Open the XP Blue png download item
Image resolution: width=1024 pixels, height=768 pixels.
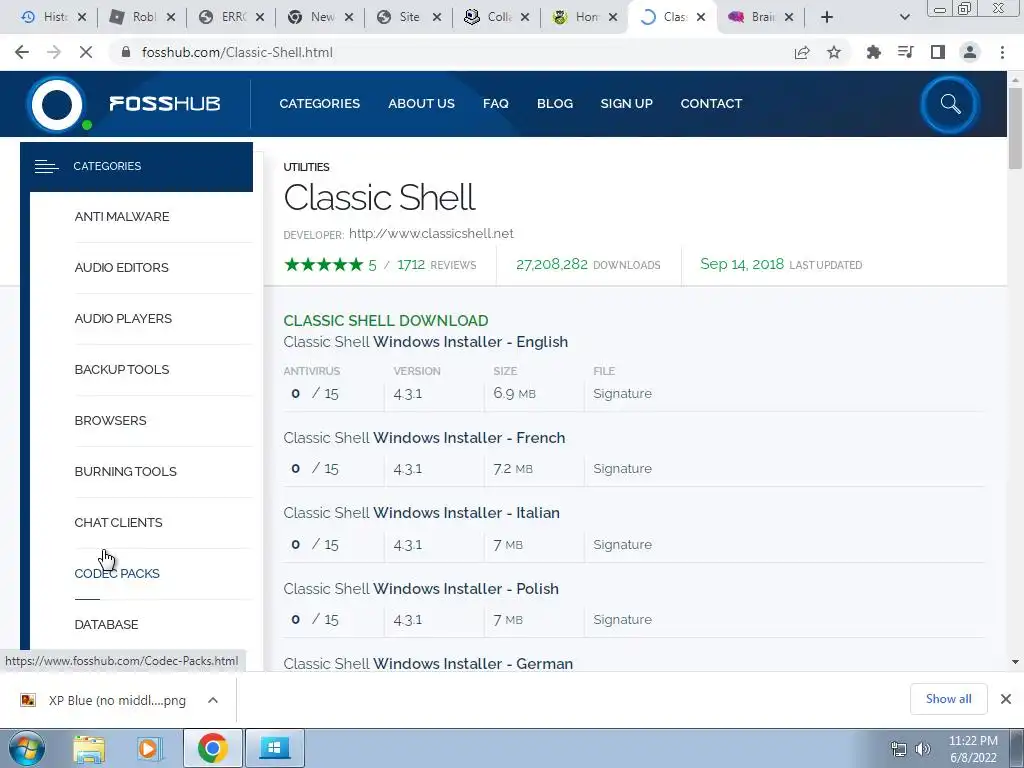(x=104, y=700)
